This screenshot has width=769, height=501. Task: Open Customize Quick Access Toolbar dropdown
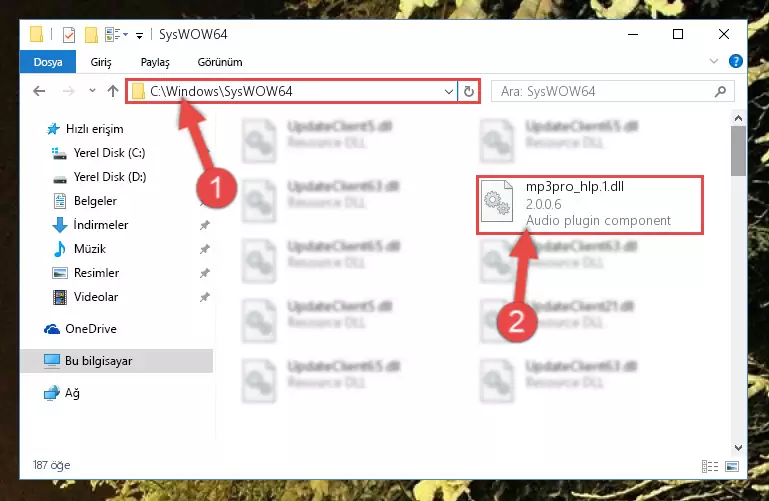[x=140, y=35]
